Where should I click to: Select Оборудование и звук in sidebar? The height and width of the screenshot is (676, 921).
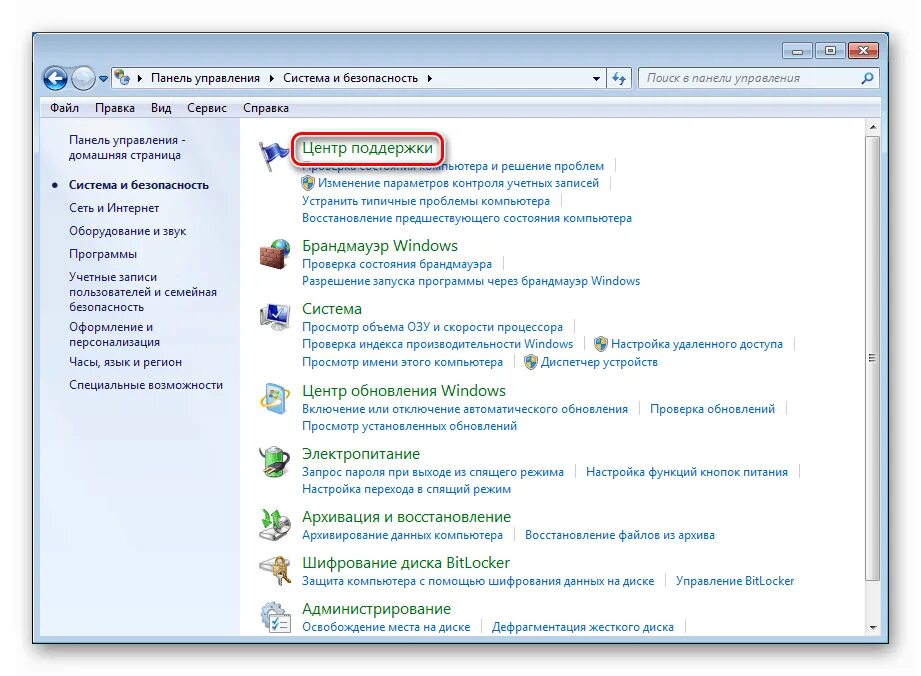pyautogui.click(x=127, y=231)
